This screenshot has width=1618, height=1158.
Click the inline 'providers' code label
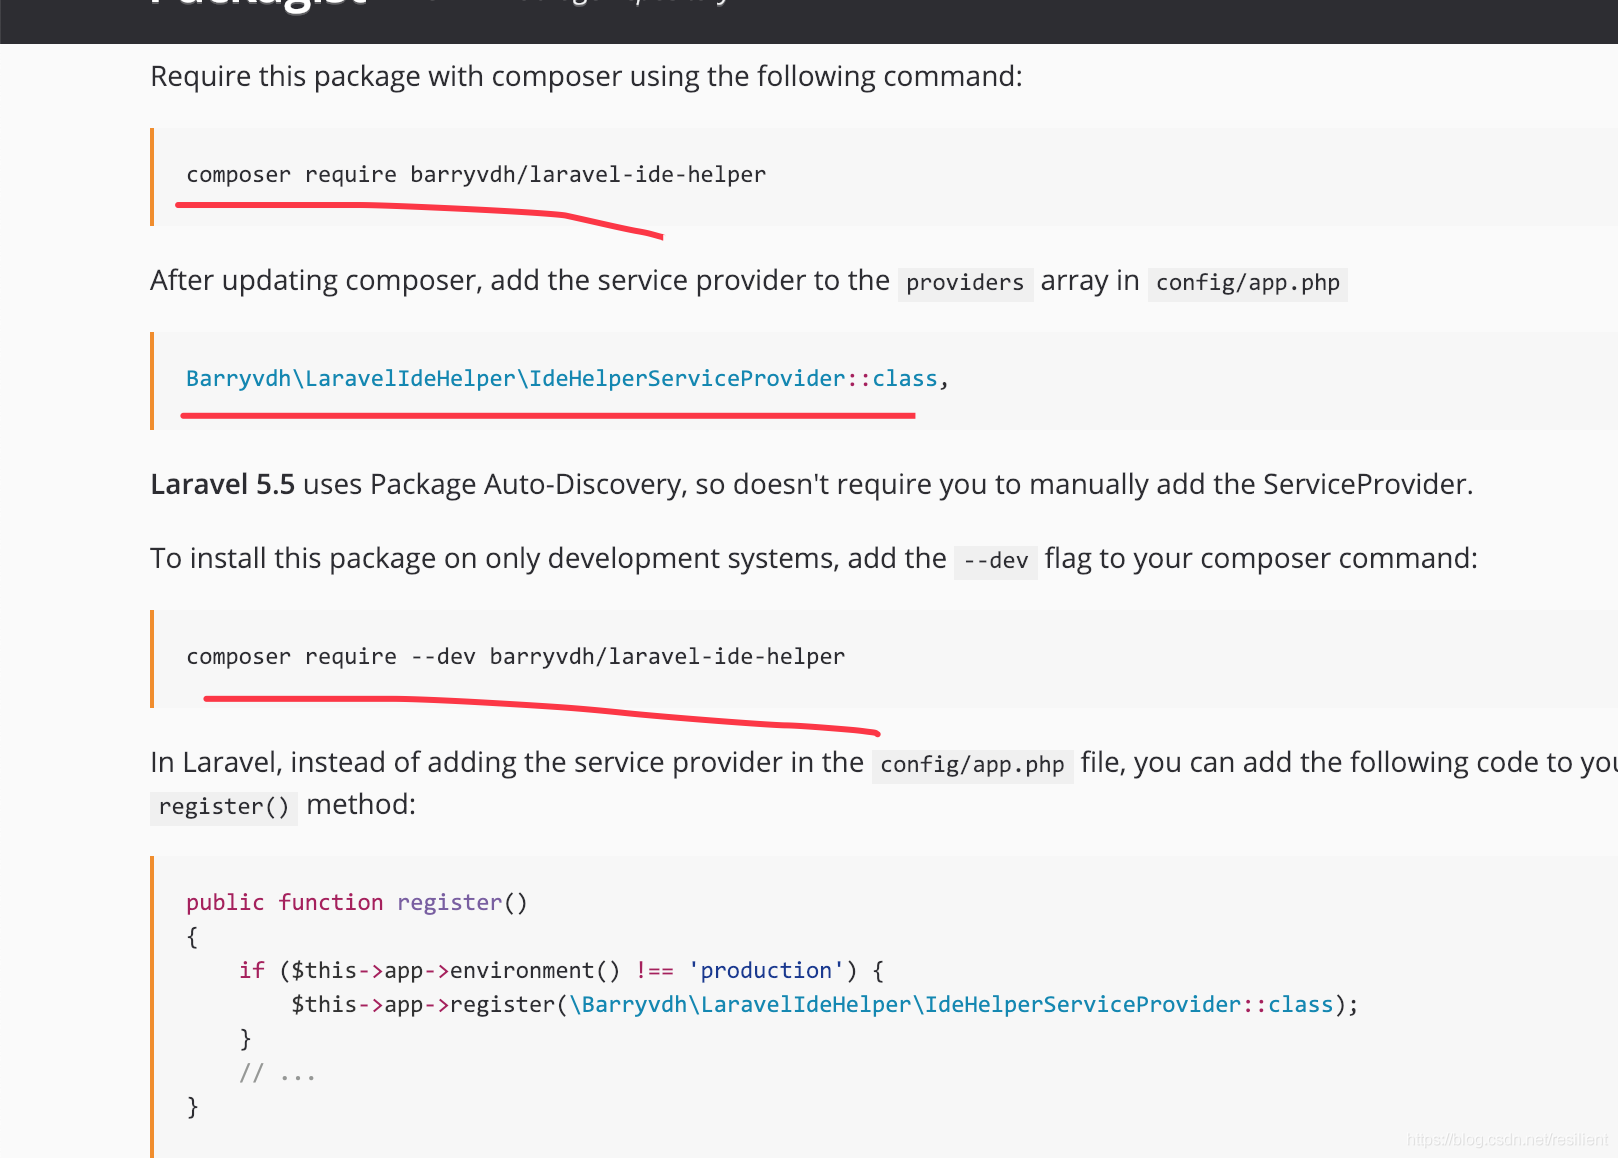965,283
